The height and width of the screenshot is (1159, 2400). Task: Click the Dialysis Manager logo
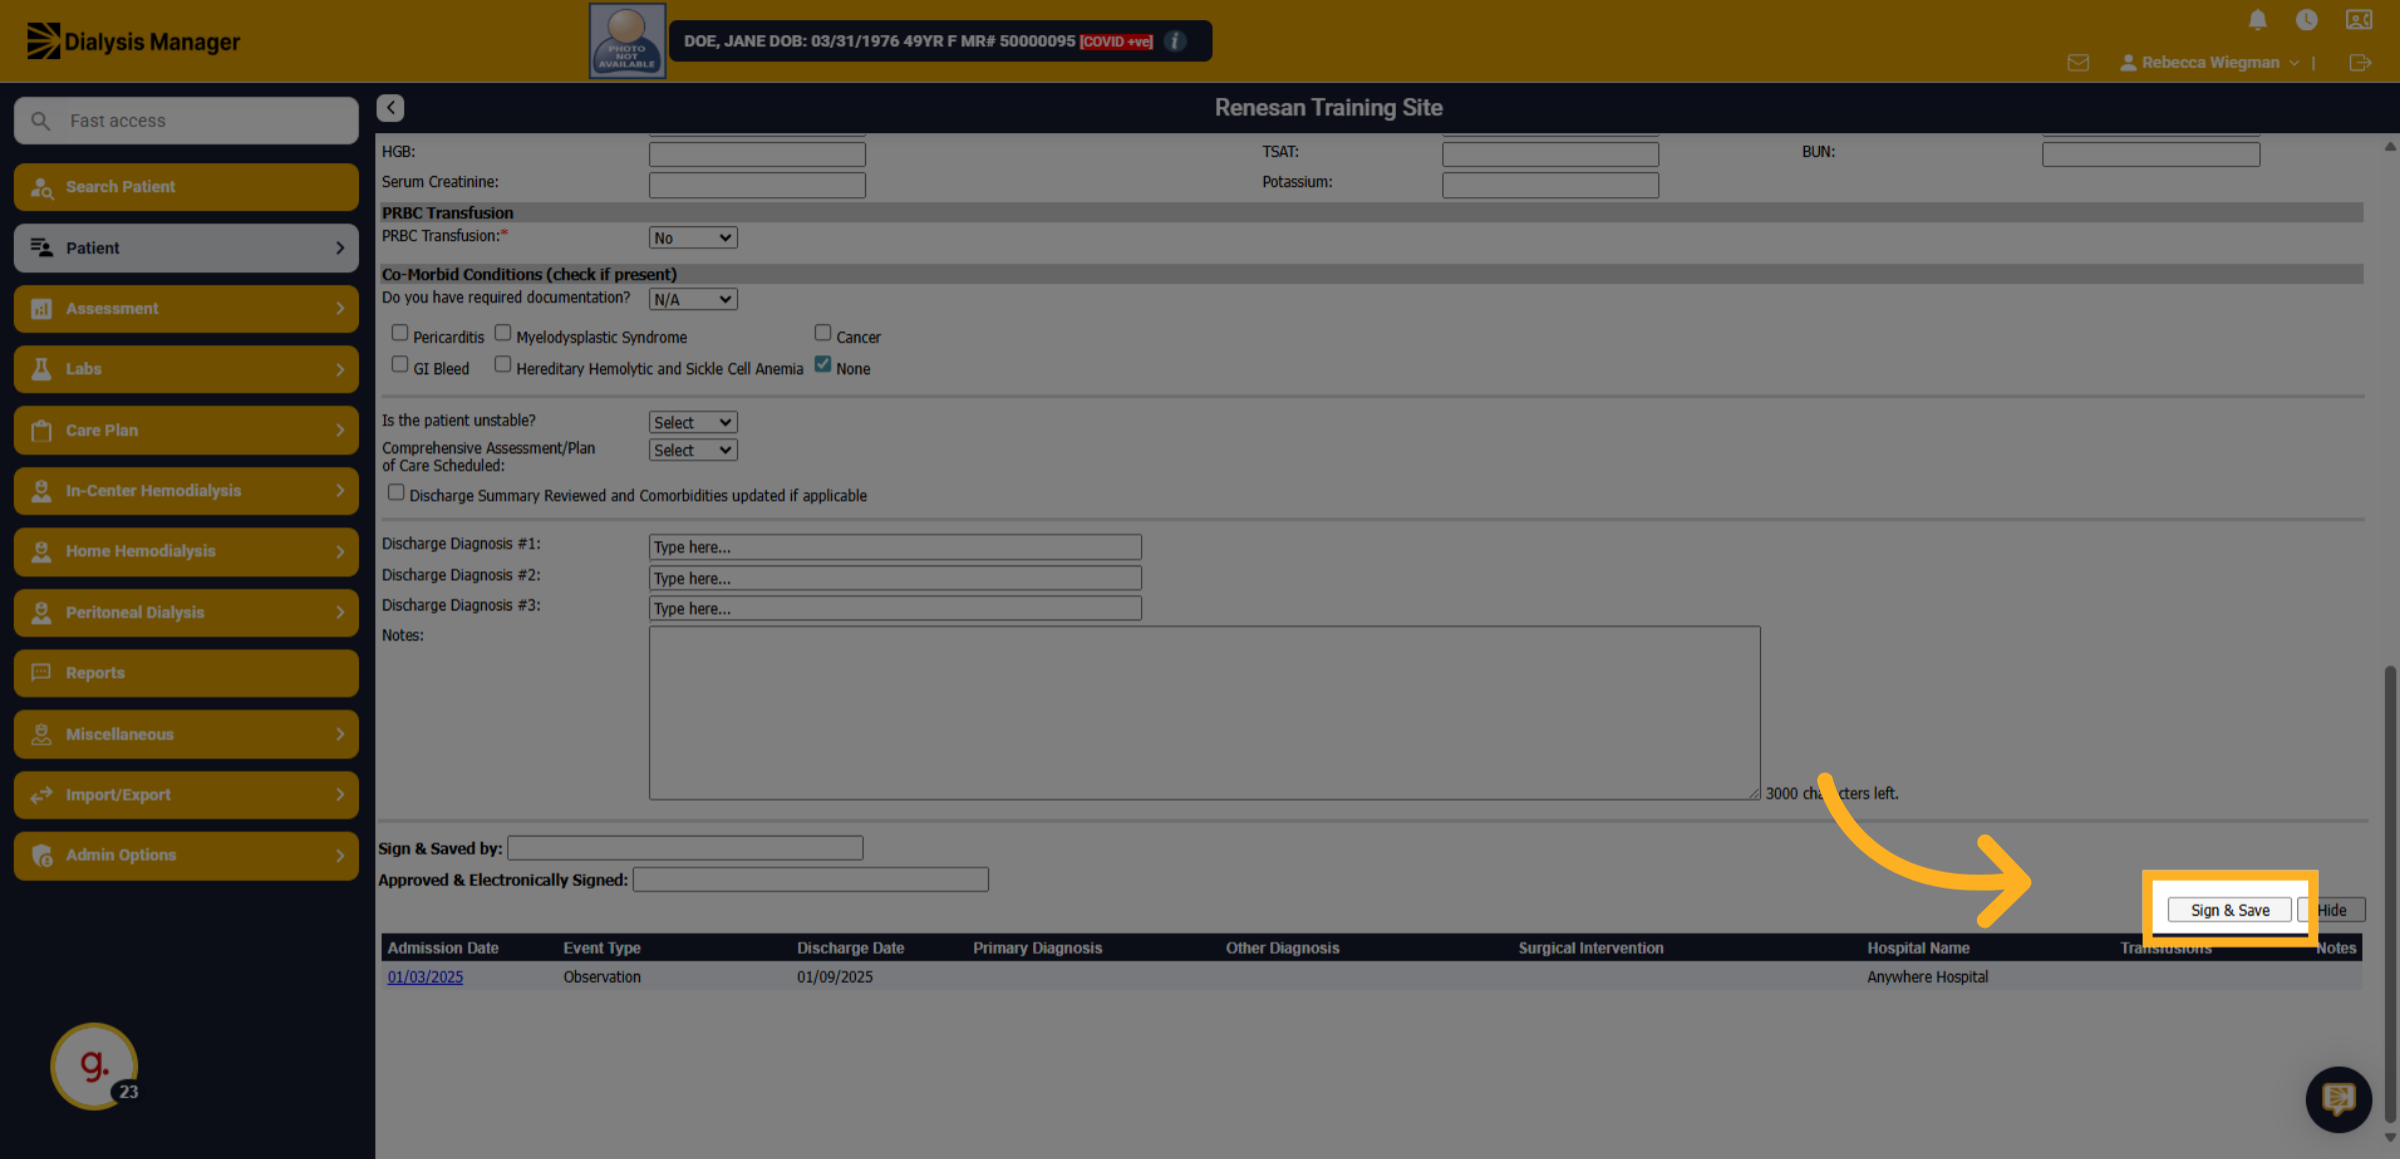coord(133,41)
